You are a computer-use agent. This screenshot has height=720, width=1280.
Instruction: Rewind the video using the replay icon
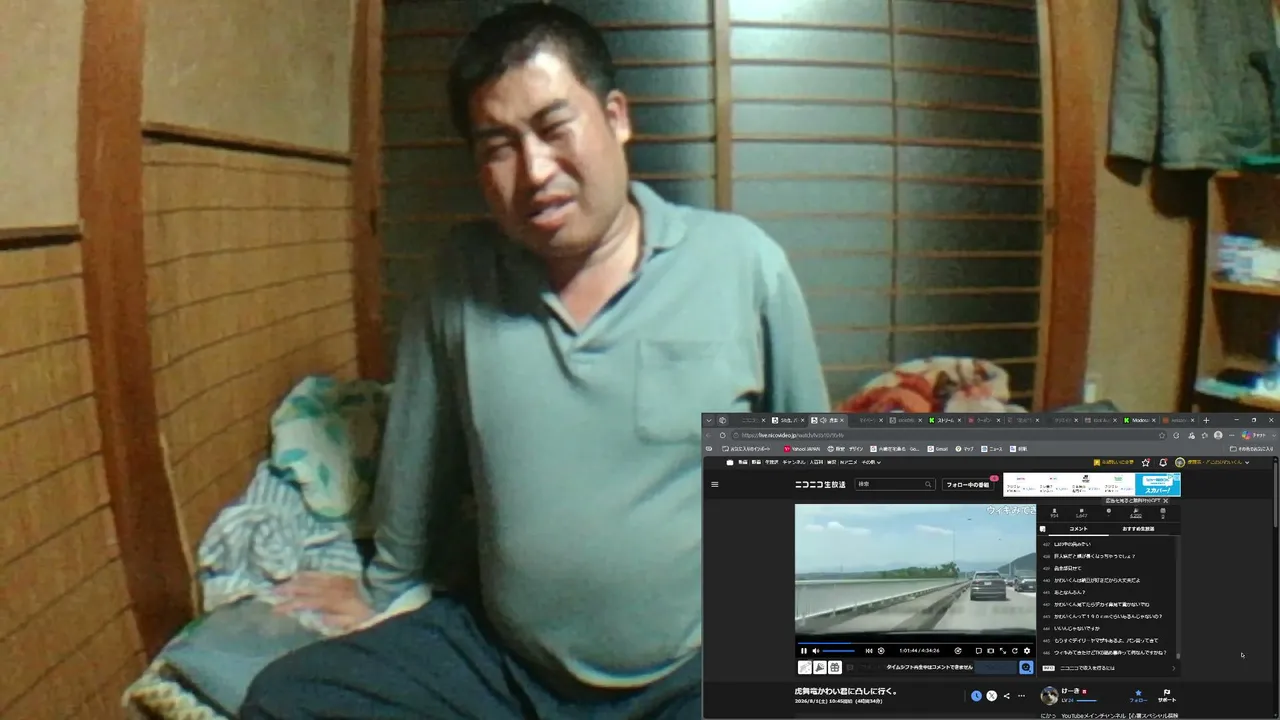point(881,651)
